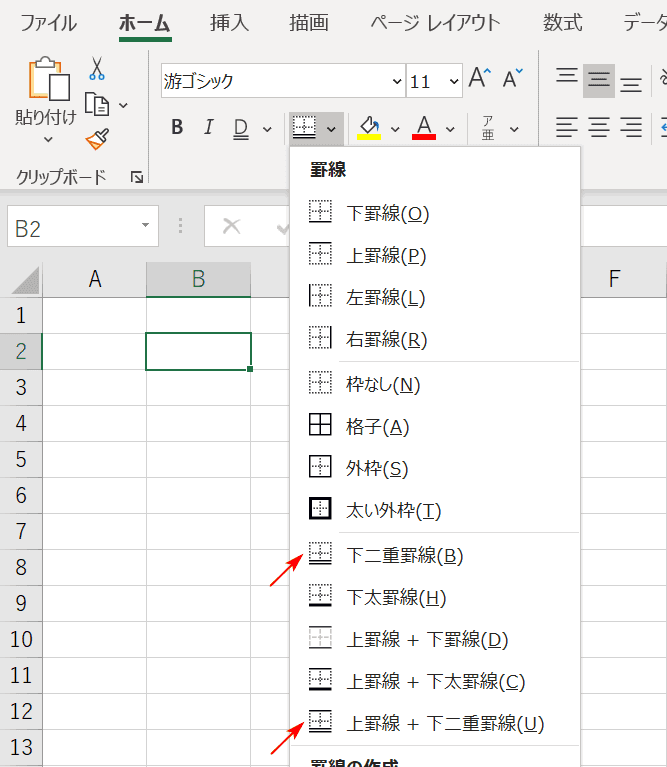The height and width of the screenshot is (767, 667).
Task: Choose 上罫線 + 下二重罫線(U) option
Action: (x=435, y=723)
